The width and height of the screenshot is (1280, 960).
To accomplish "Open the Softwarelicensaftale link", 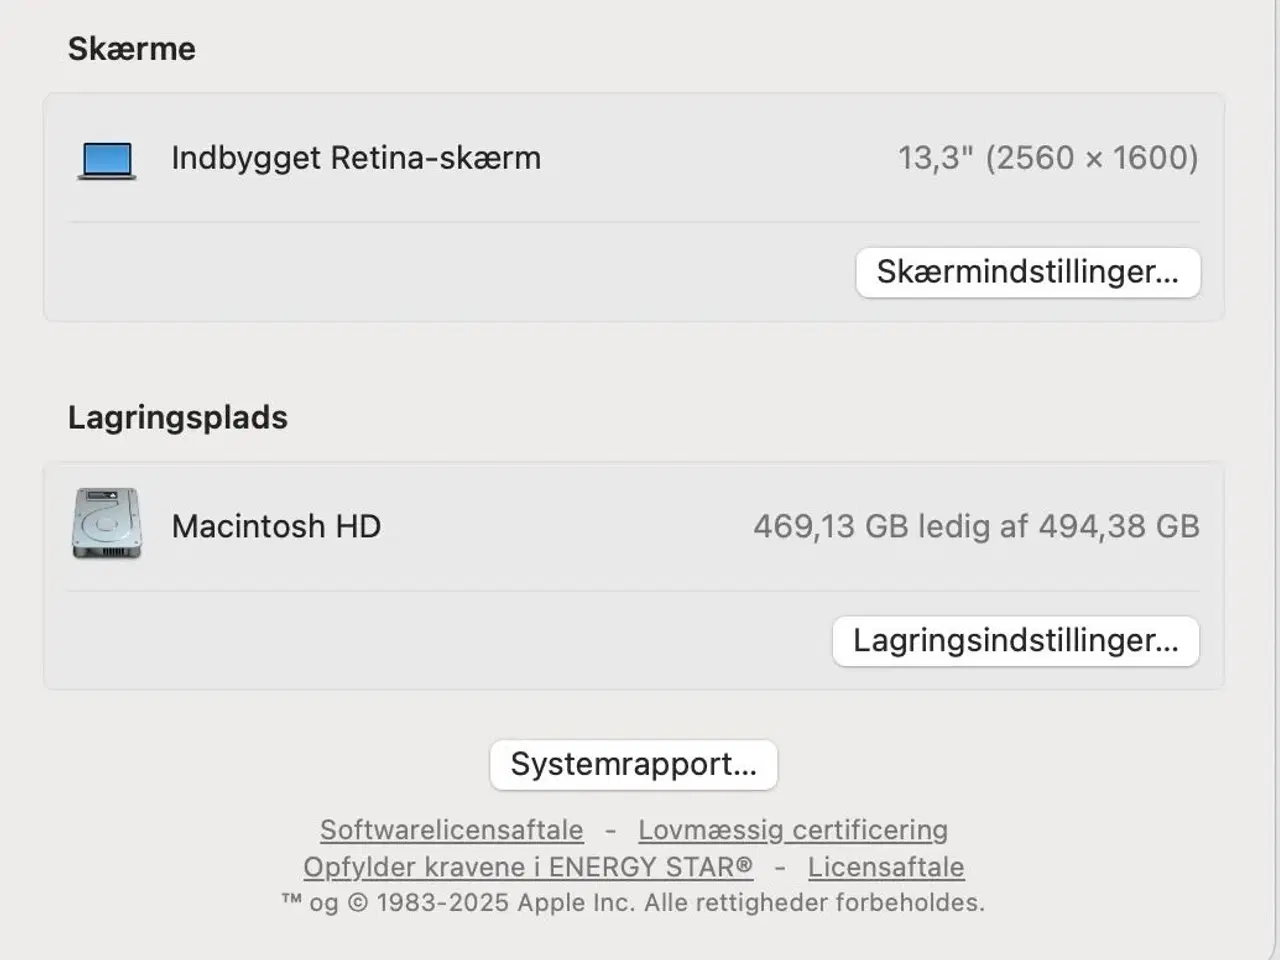I will [451, 830].
